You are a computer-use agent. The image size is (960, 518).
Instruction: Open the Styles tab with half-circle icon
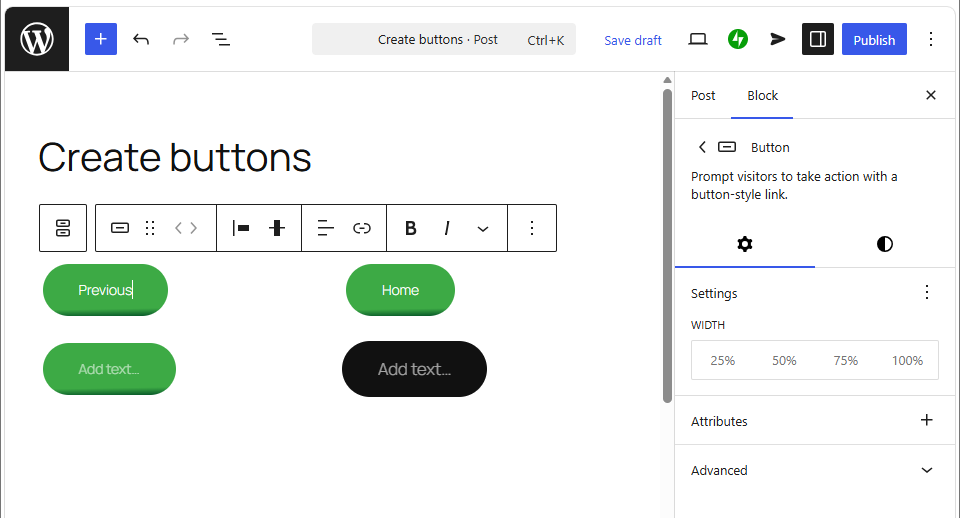[885, 244]
